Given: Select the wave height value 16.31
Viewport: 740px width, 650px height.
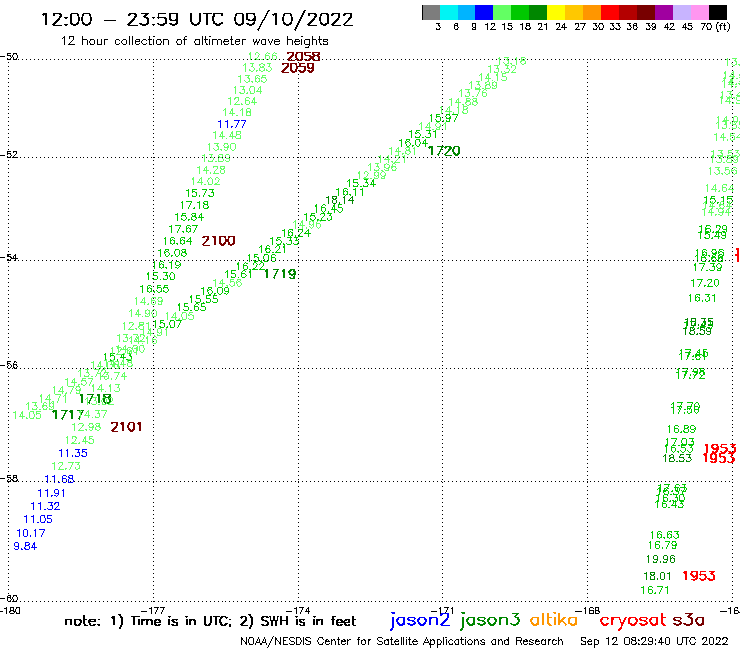Looking at the screenshot, I should (x=702, y=298).
